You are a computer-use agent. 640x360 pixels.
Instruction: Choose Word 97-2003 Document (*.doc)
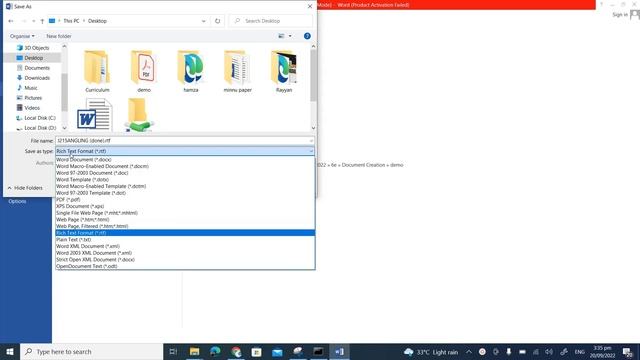185,173
